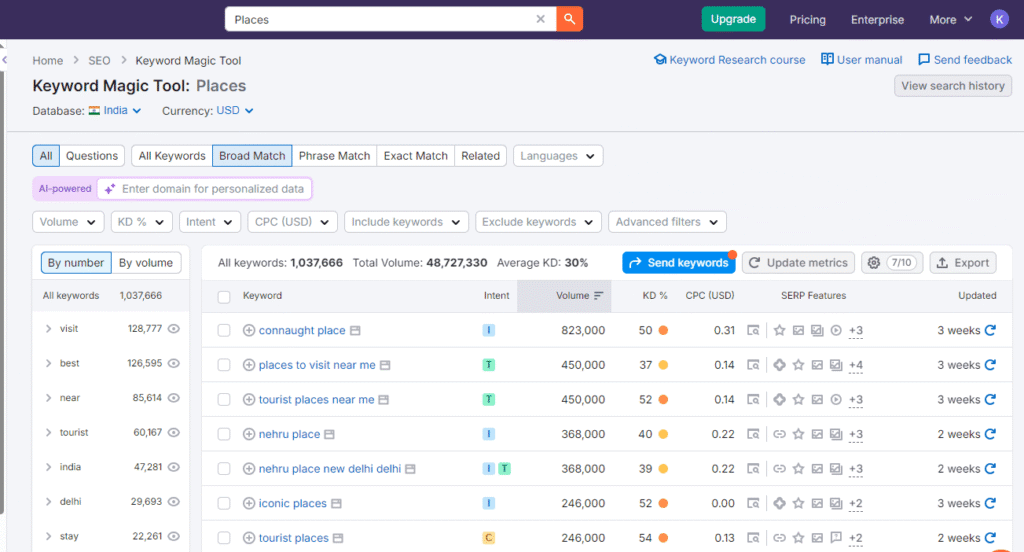This screenshot has width=1024, height=552.
Task: Expand the tourist keyword group
Action: (x=48, y=433)
